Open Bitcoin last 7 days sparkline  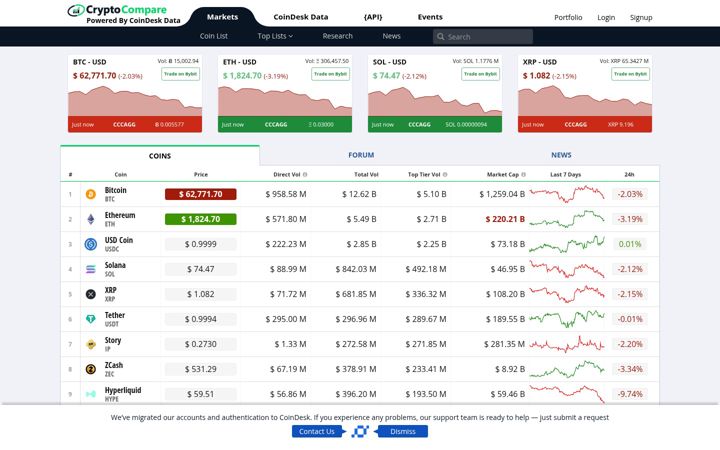(x=567, y=194)
